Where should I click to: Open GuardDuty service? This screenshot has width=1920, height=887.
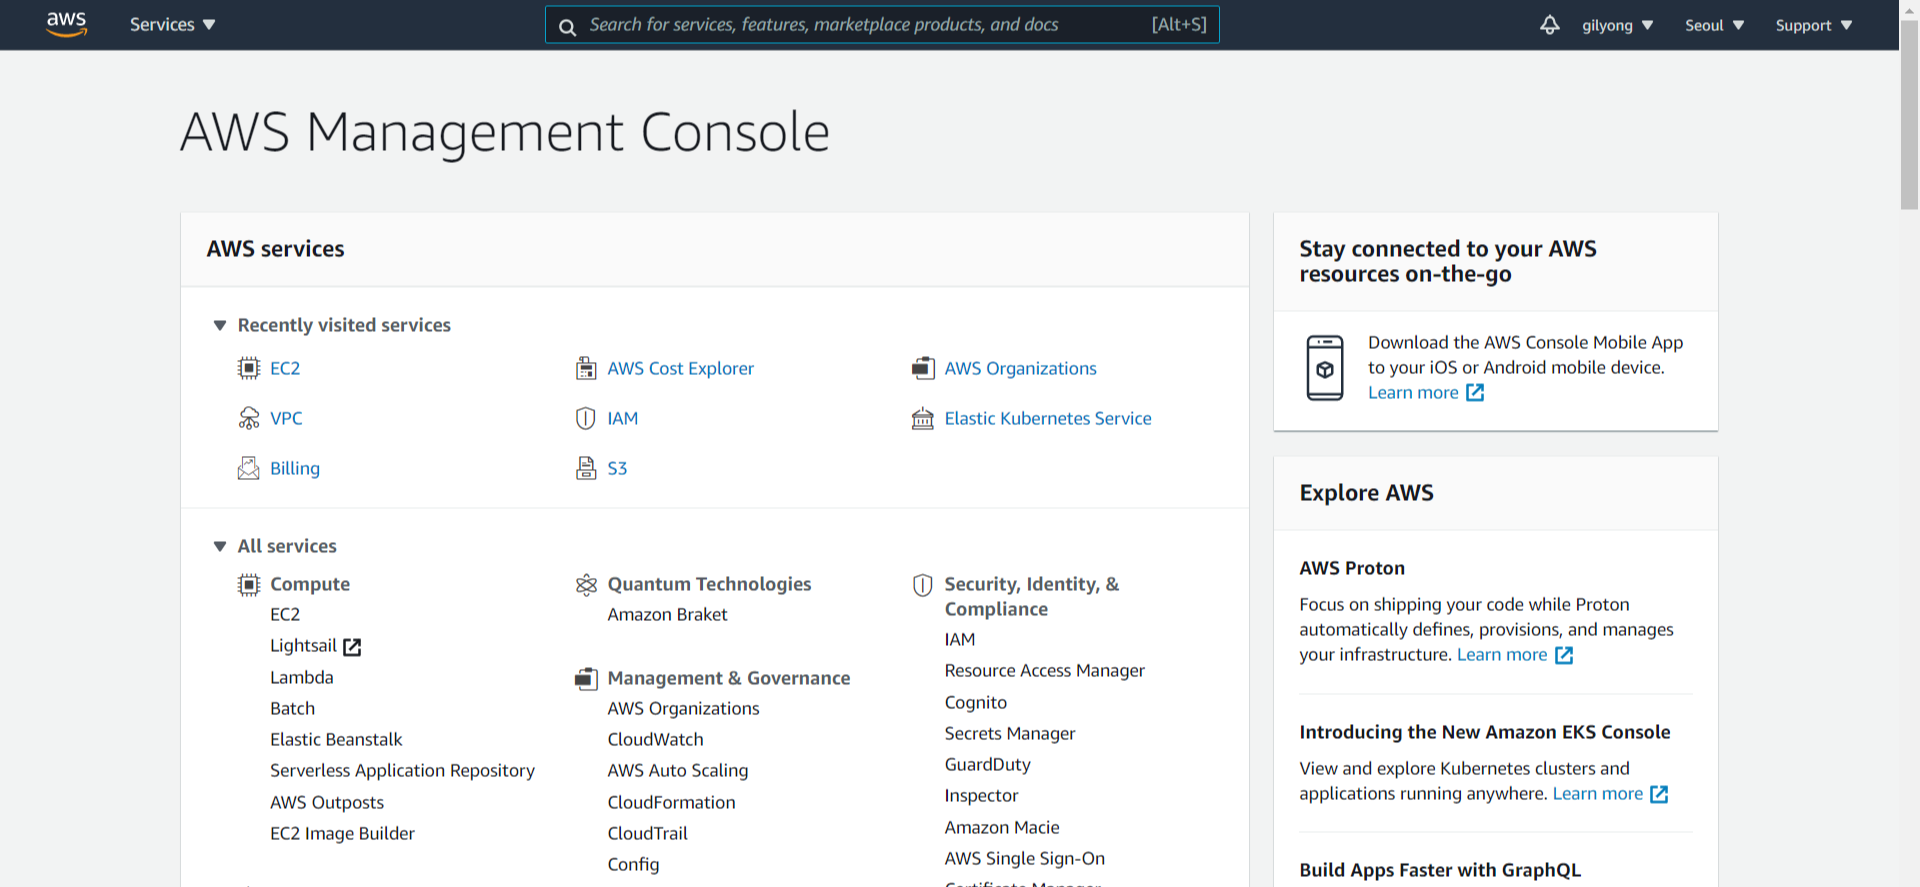click(x=987, y=765)
